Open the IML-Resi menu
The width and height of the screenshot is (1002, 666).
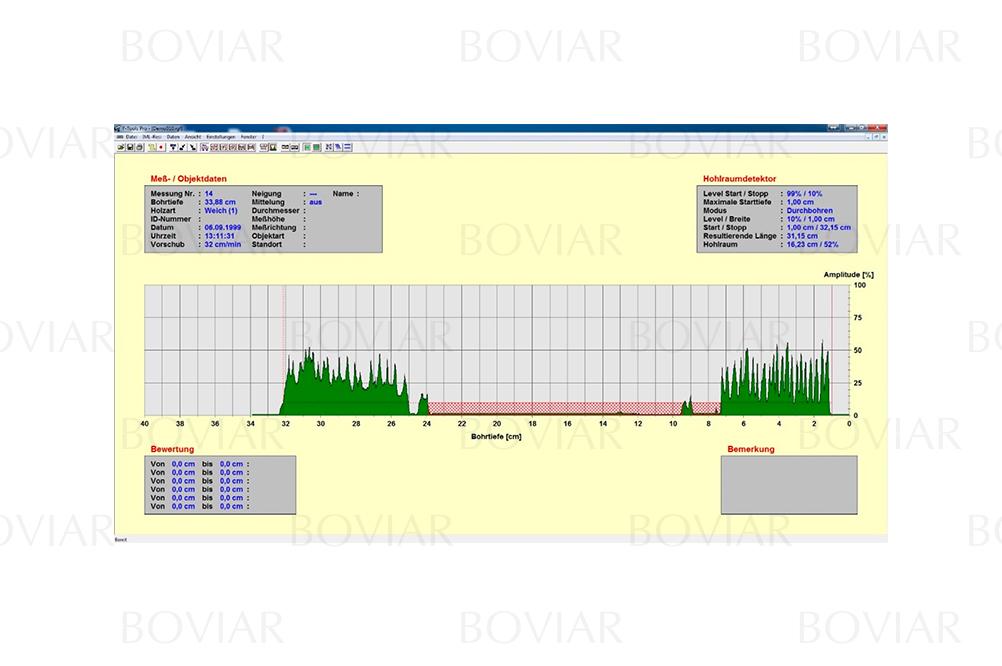click(151, 137)
